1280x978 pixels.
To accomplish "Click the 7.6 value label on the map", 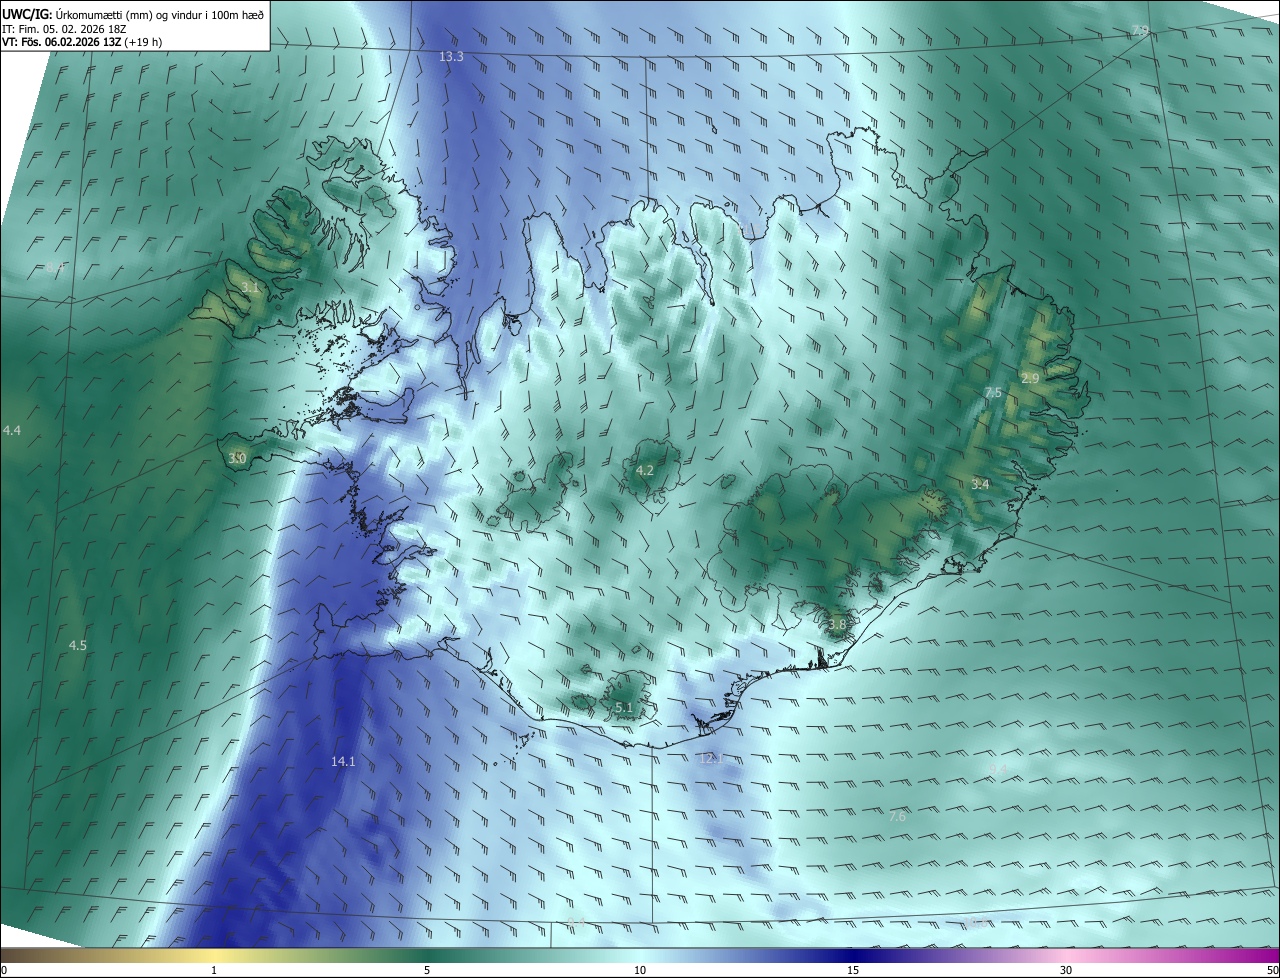I will (897, 817).
